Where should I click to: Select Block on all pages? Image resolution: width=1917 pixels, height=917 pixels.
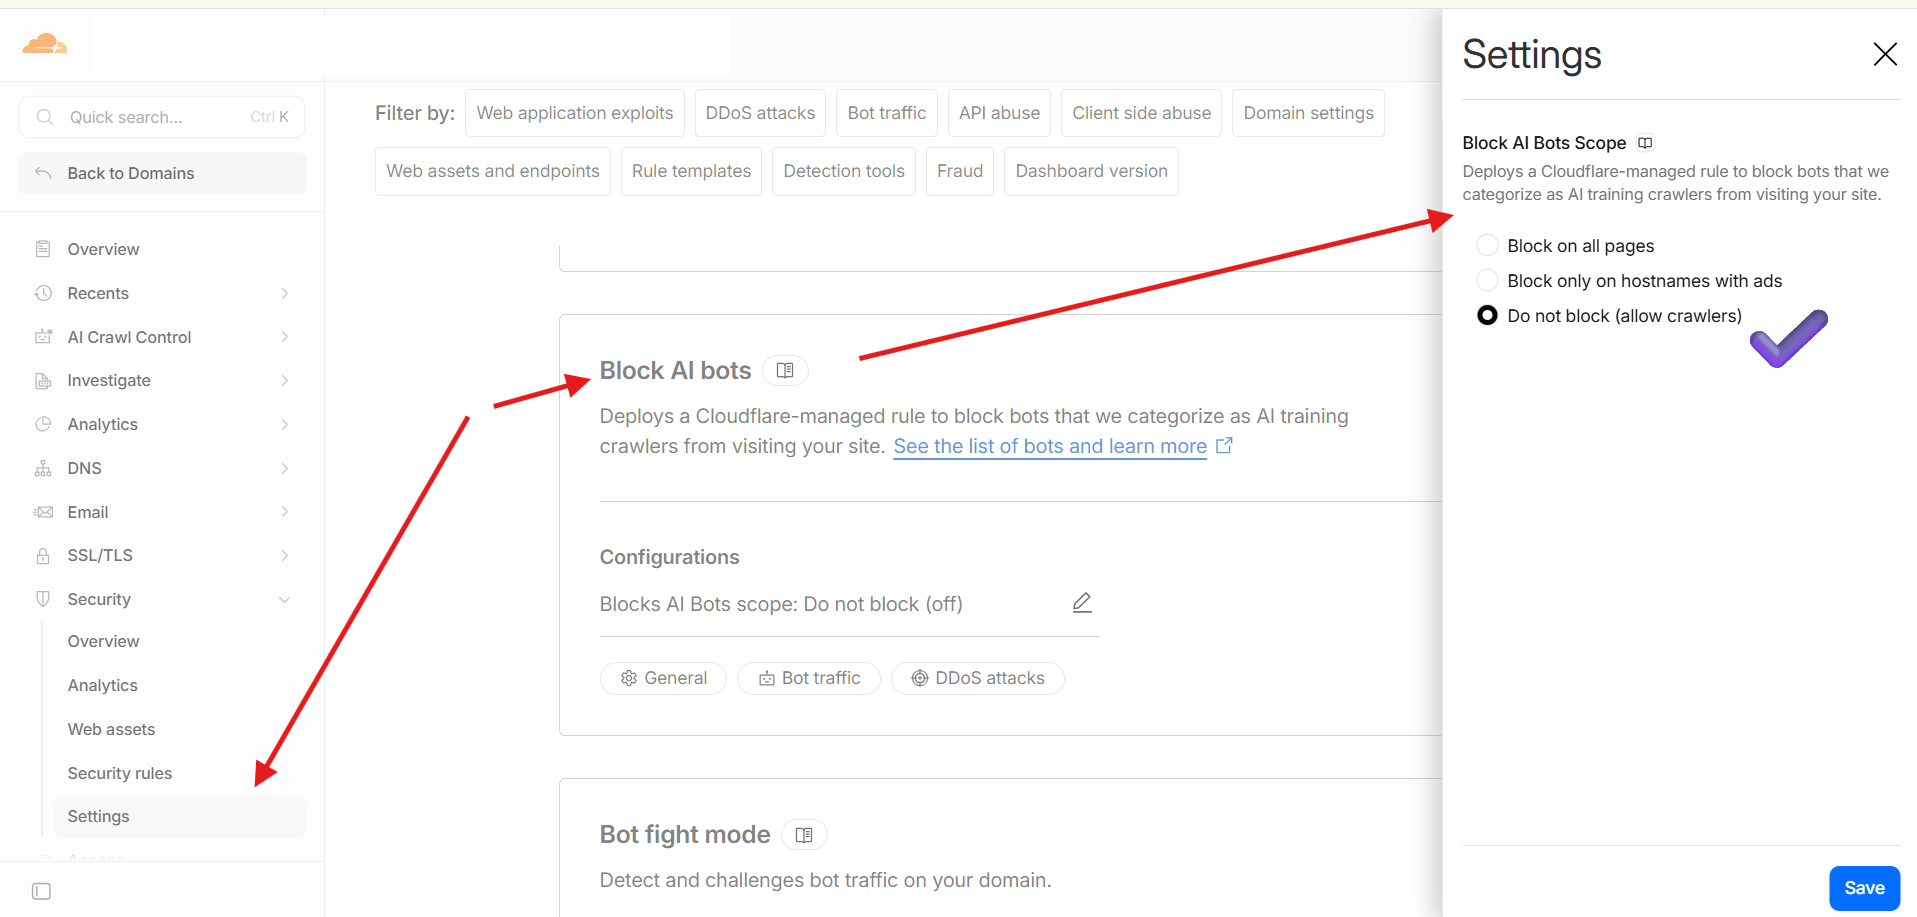pos(1488,246)
